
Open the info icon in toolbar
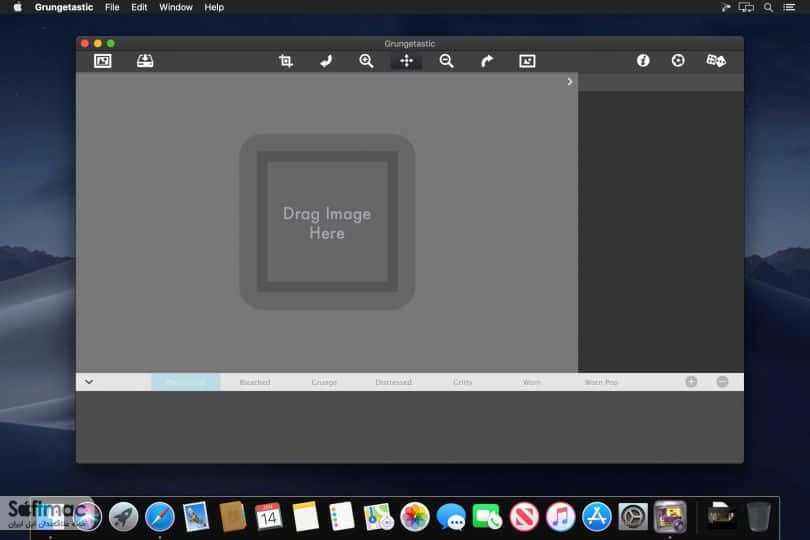click(x=643, y=60)
